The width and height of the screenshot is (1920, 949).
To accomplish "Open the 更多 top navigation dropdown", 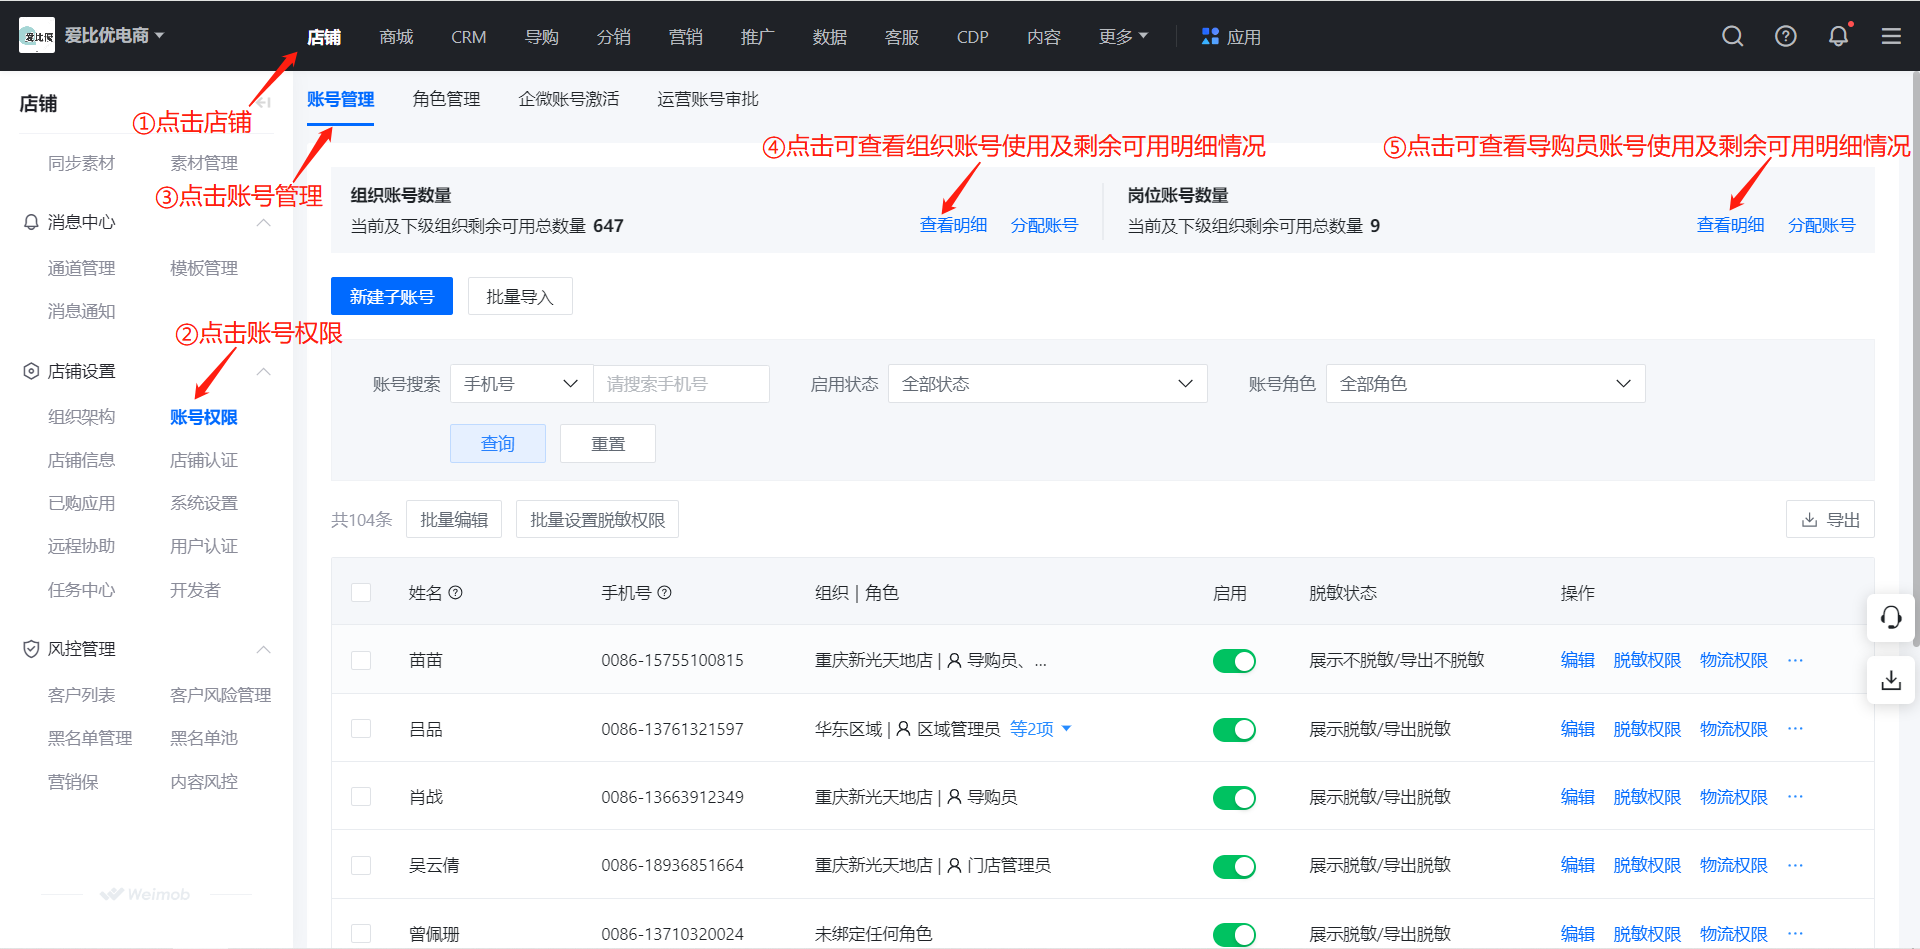I will click(x=1123, y=37).
